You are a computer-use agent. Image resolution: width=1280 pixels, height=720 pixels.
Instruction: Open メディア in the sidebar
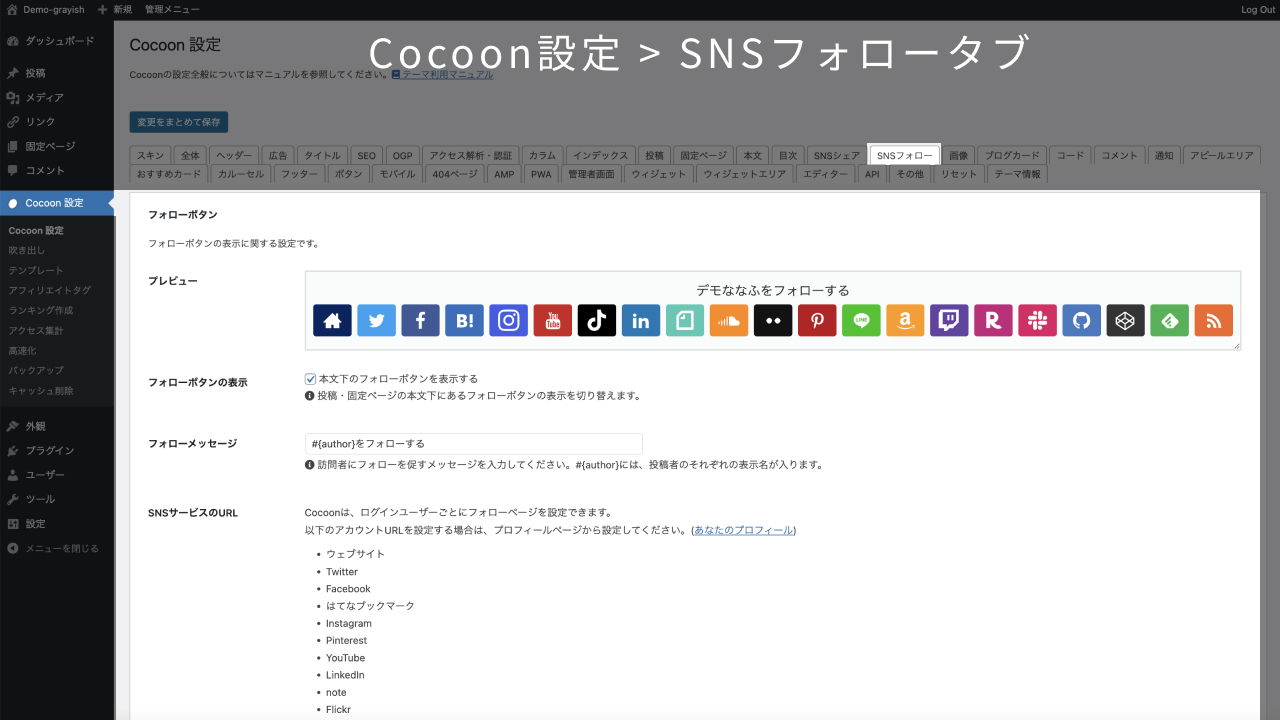[x=57, y=97]
